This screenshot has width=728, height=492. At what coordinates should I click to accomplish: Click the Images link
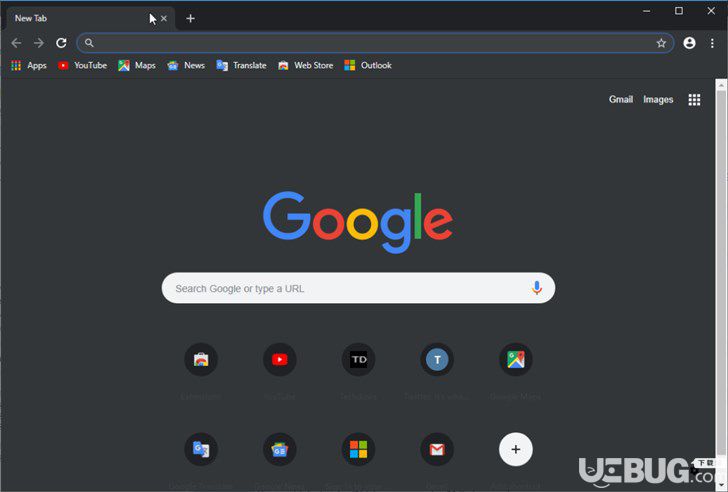658,99
